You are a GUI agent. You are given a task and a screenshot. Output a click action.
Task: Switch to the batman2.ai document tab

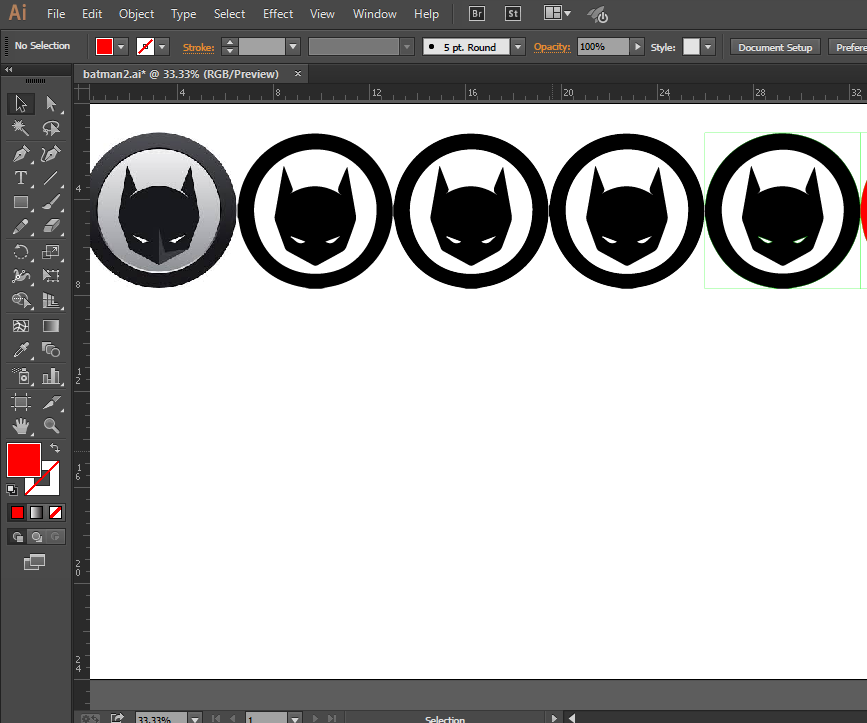click(x=180, y=73)
